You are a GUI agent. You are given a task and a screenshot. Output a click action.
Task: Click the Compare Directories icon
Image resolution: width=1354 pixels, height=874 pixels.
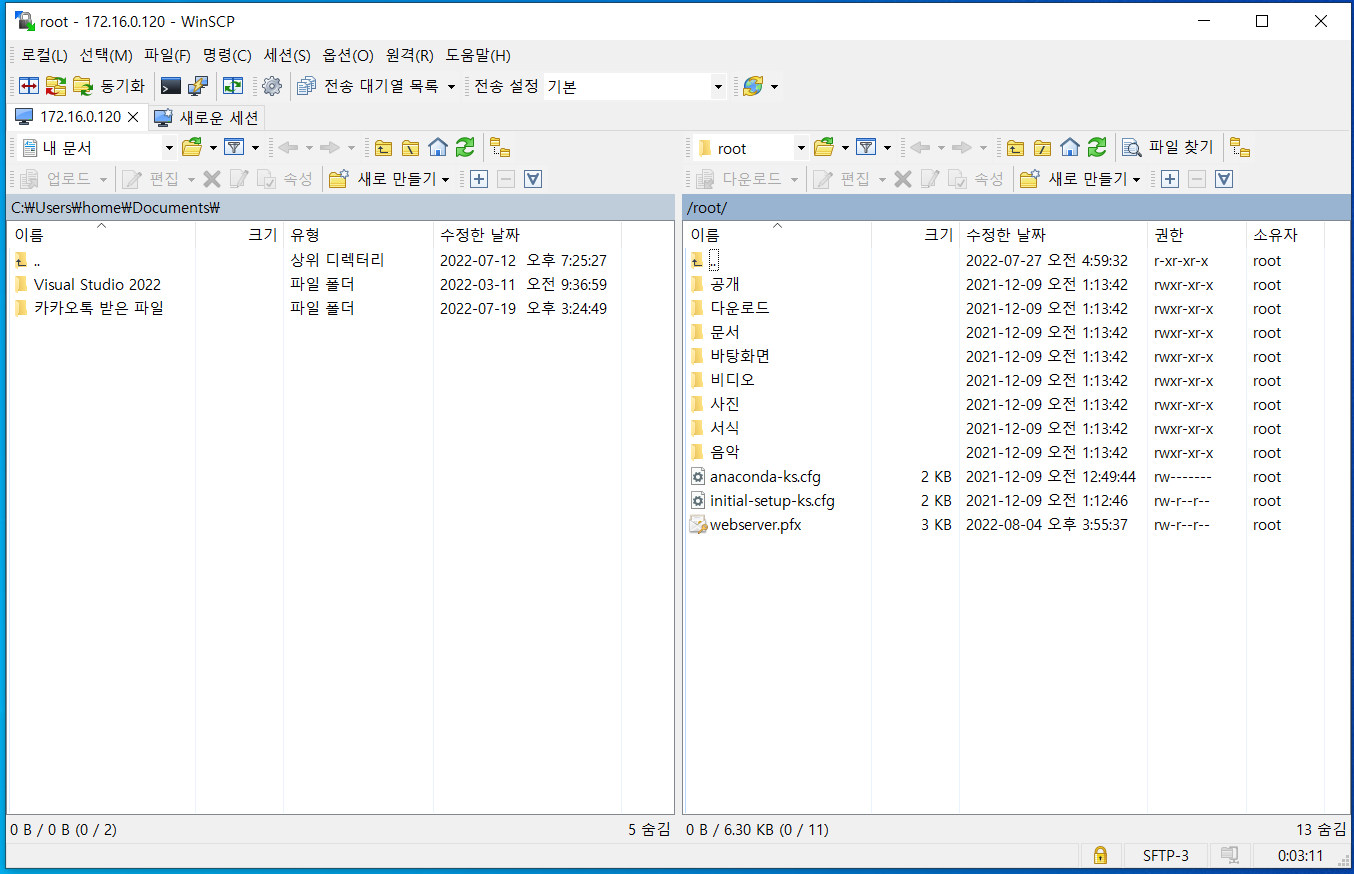pos(30,86)
